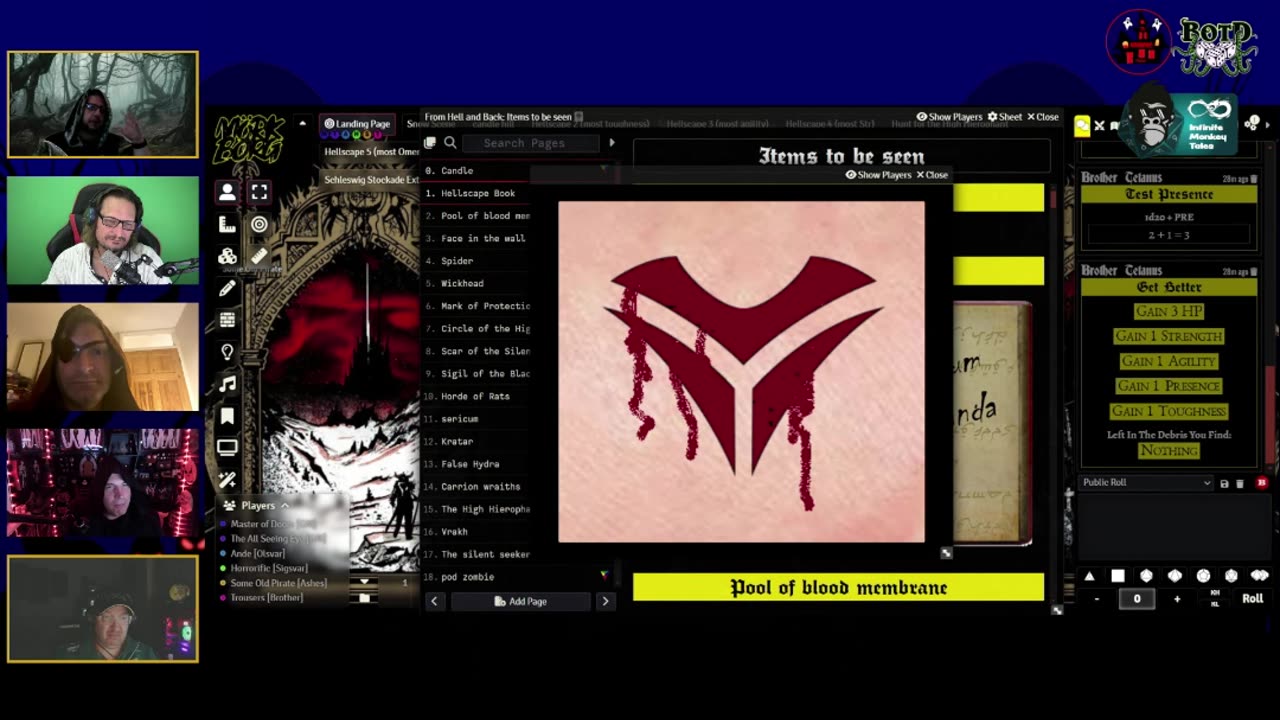Viewport: 1280px width, 720px height.
Task: Delete the Get Better chat message
Action: [x=1254, y=272]
